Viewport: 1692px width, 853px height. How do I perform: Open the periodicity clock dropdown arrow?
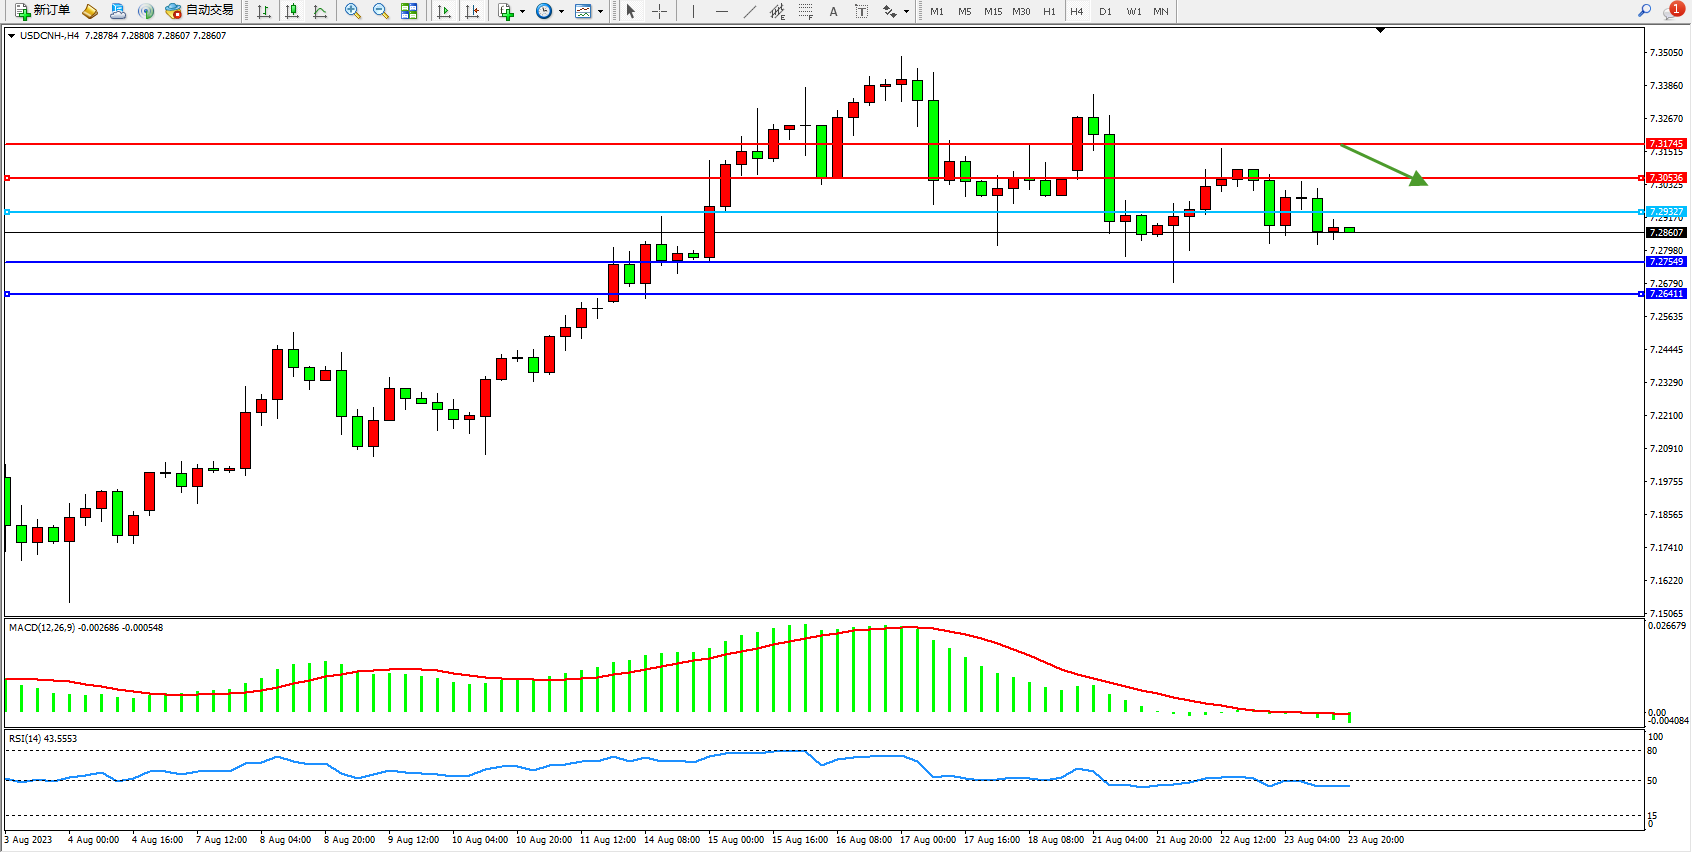[561, 12]
